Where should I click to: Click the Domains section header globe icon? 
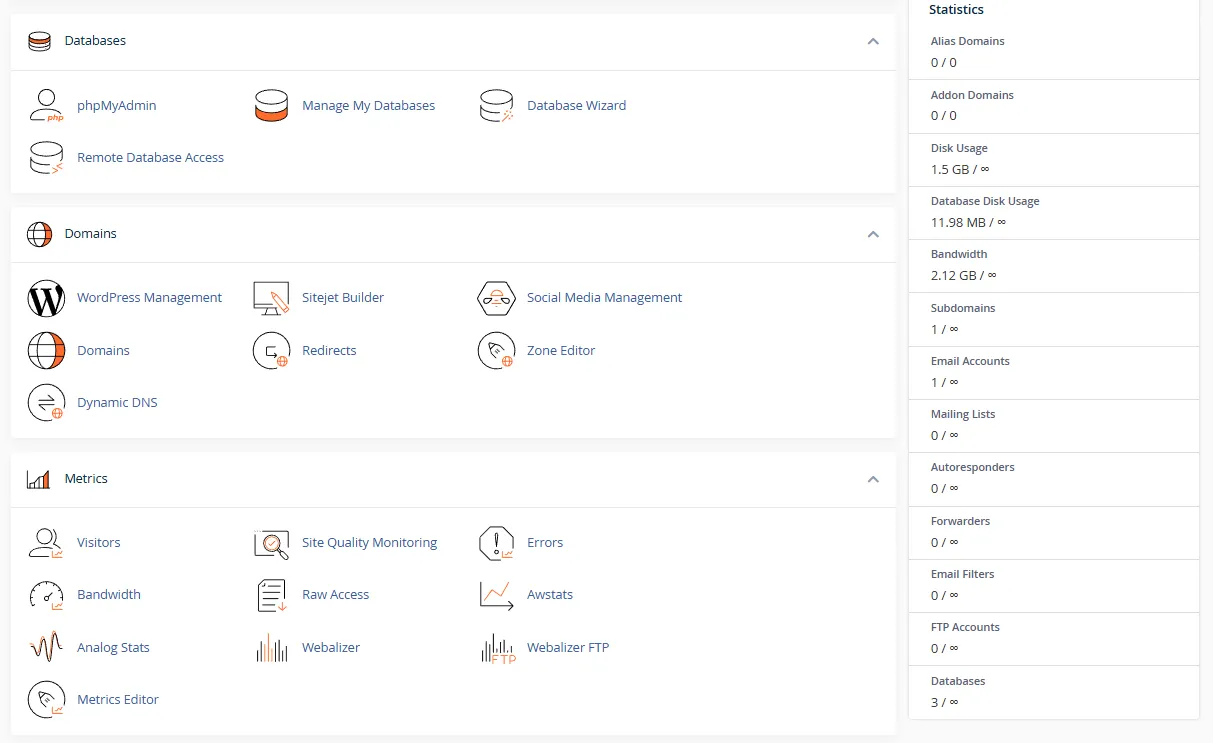[x=39, y=234]
